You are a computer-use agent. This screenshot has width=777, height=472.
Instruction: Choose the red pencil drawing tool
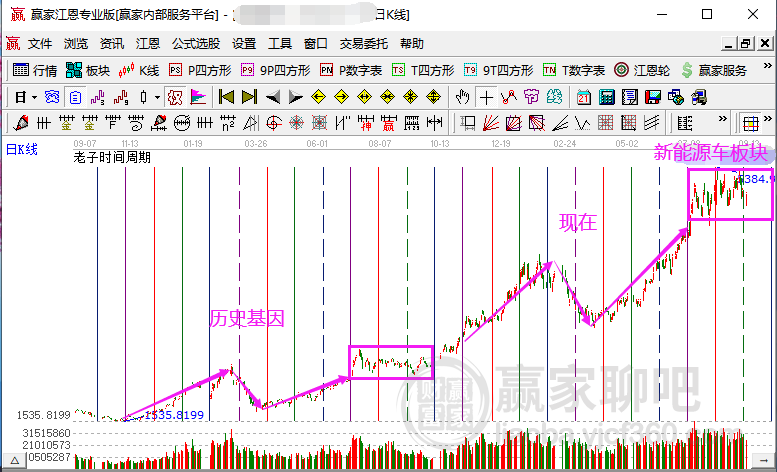[x=20, y=123]
